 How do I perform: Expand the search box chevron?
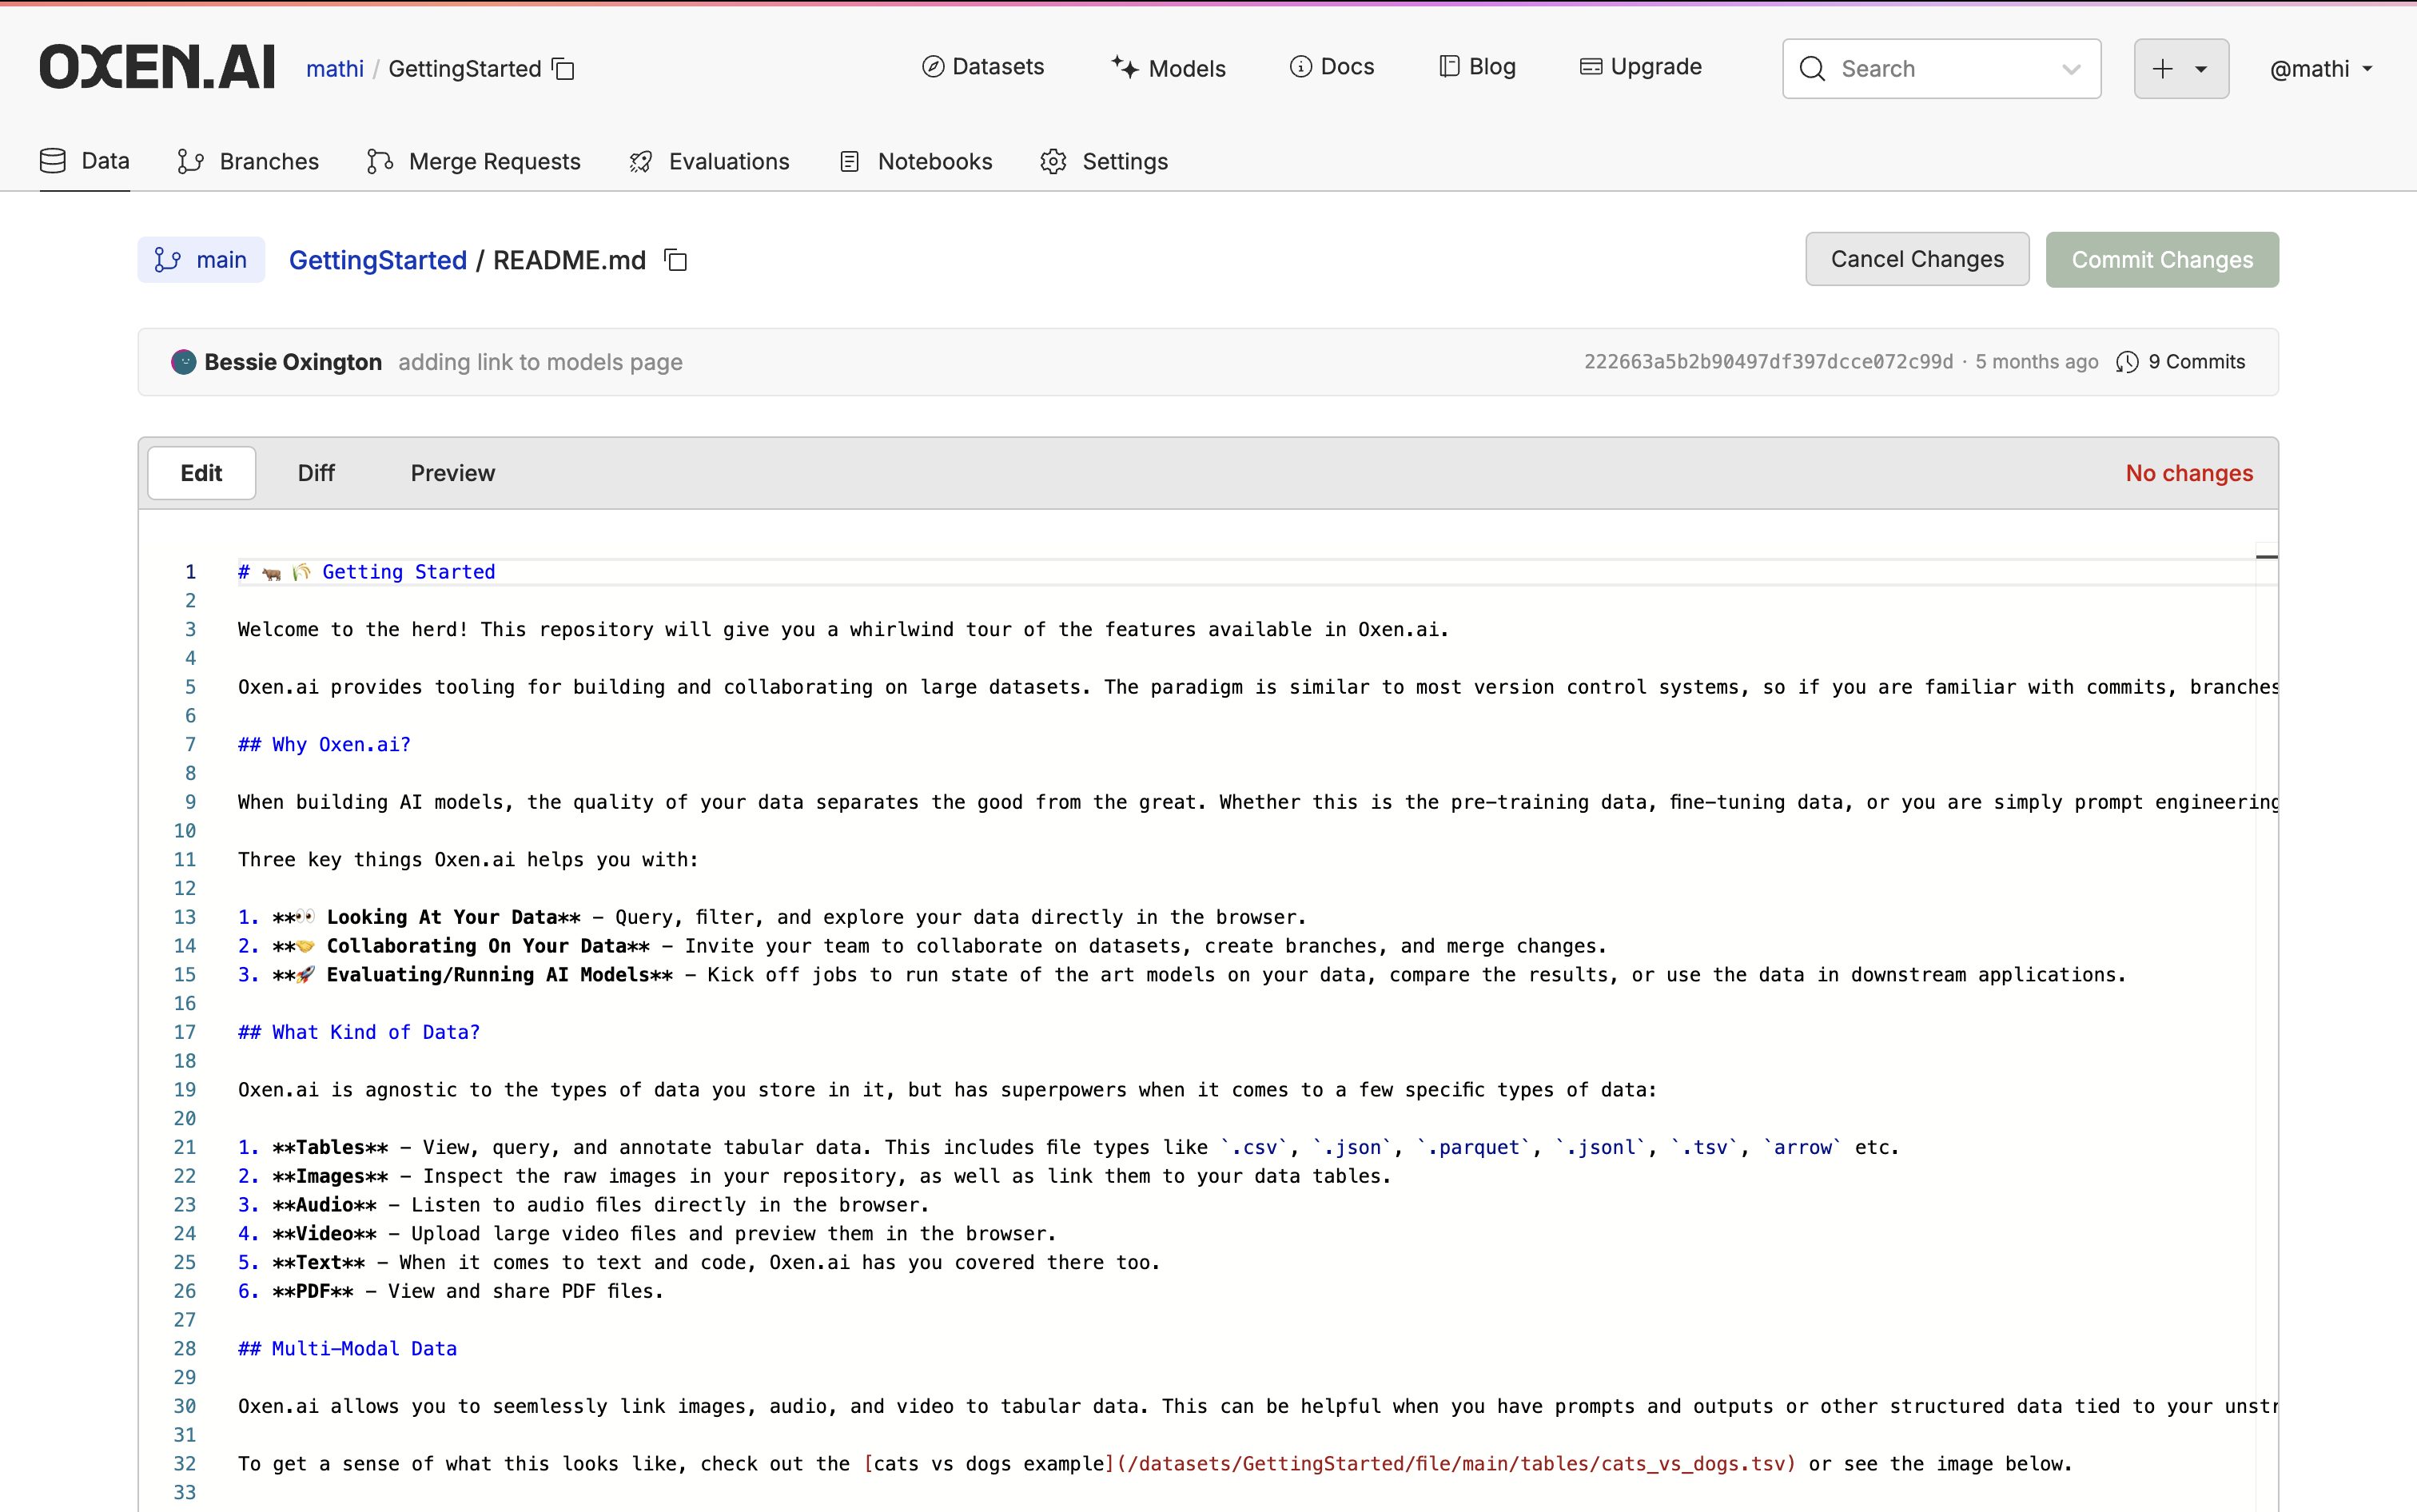pyautogui.click(x=2071, y=69)
